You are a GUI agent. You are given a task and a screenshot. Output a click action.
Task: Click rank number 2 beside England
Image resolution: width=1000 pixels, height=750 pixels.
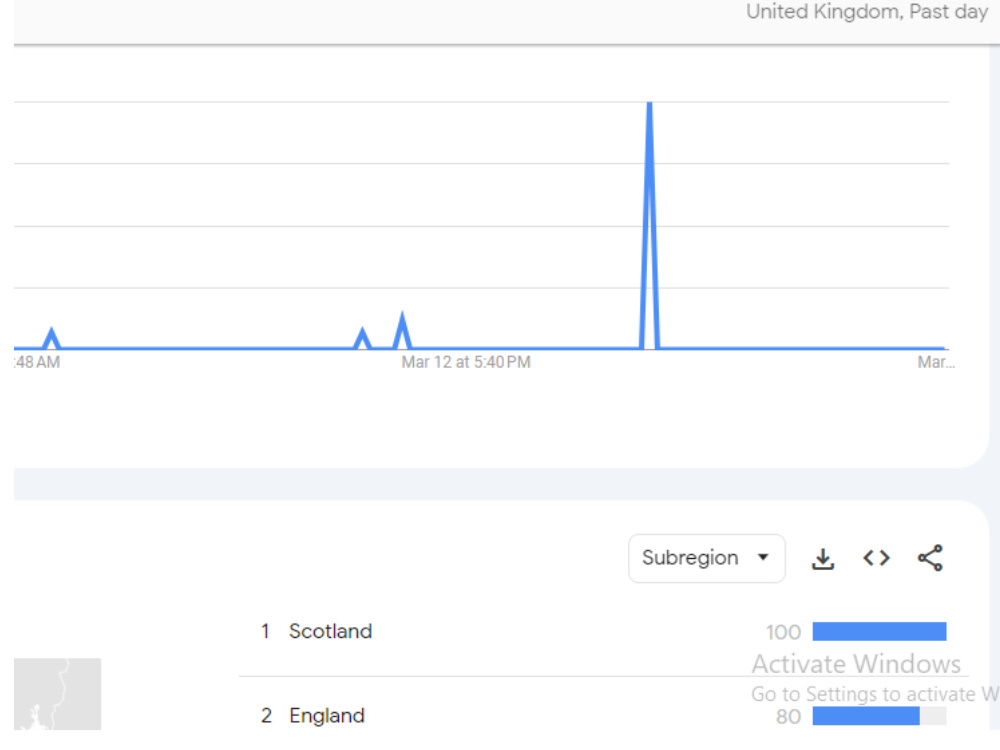(266, 716)
